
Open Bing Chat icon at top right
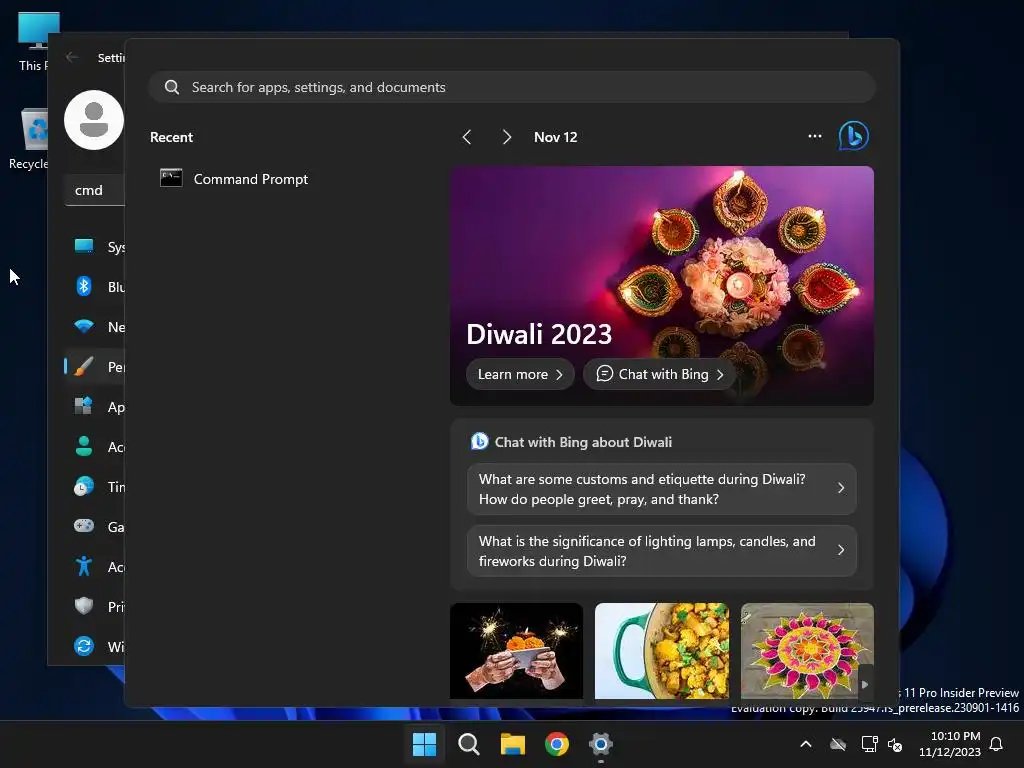853,136
